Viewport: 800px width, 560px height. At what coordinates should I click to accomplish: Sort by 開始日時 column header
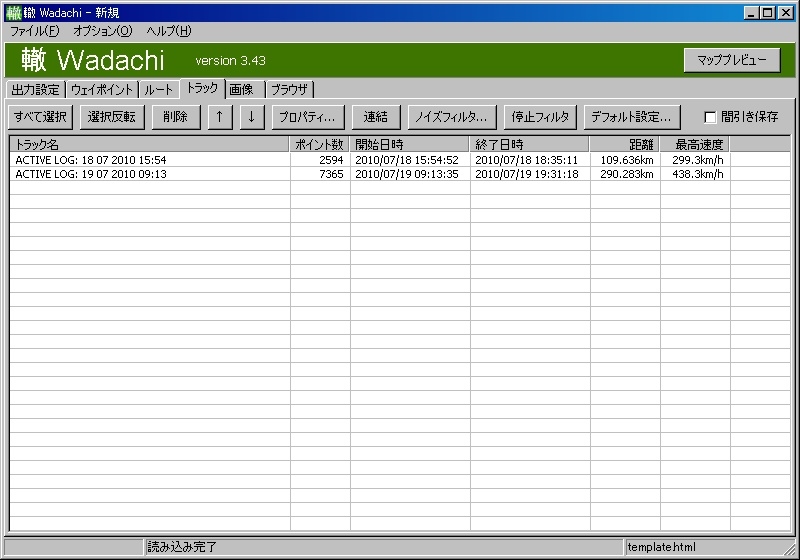click(x=410, y=144)
